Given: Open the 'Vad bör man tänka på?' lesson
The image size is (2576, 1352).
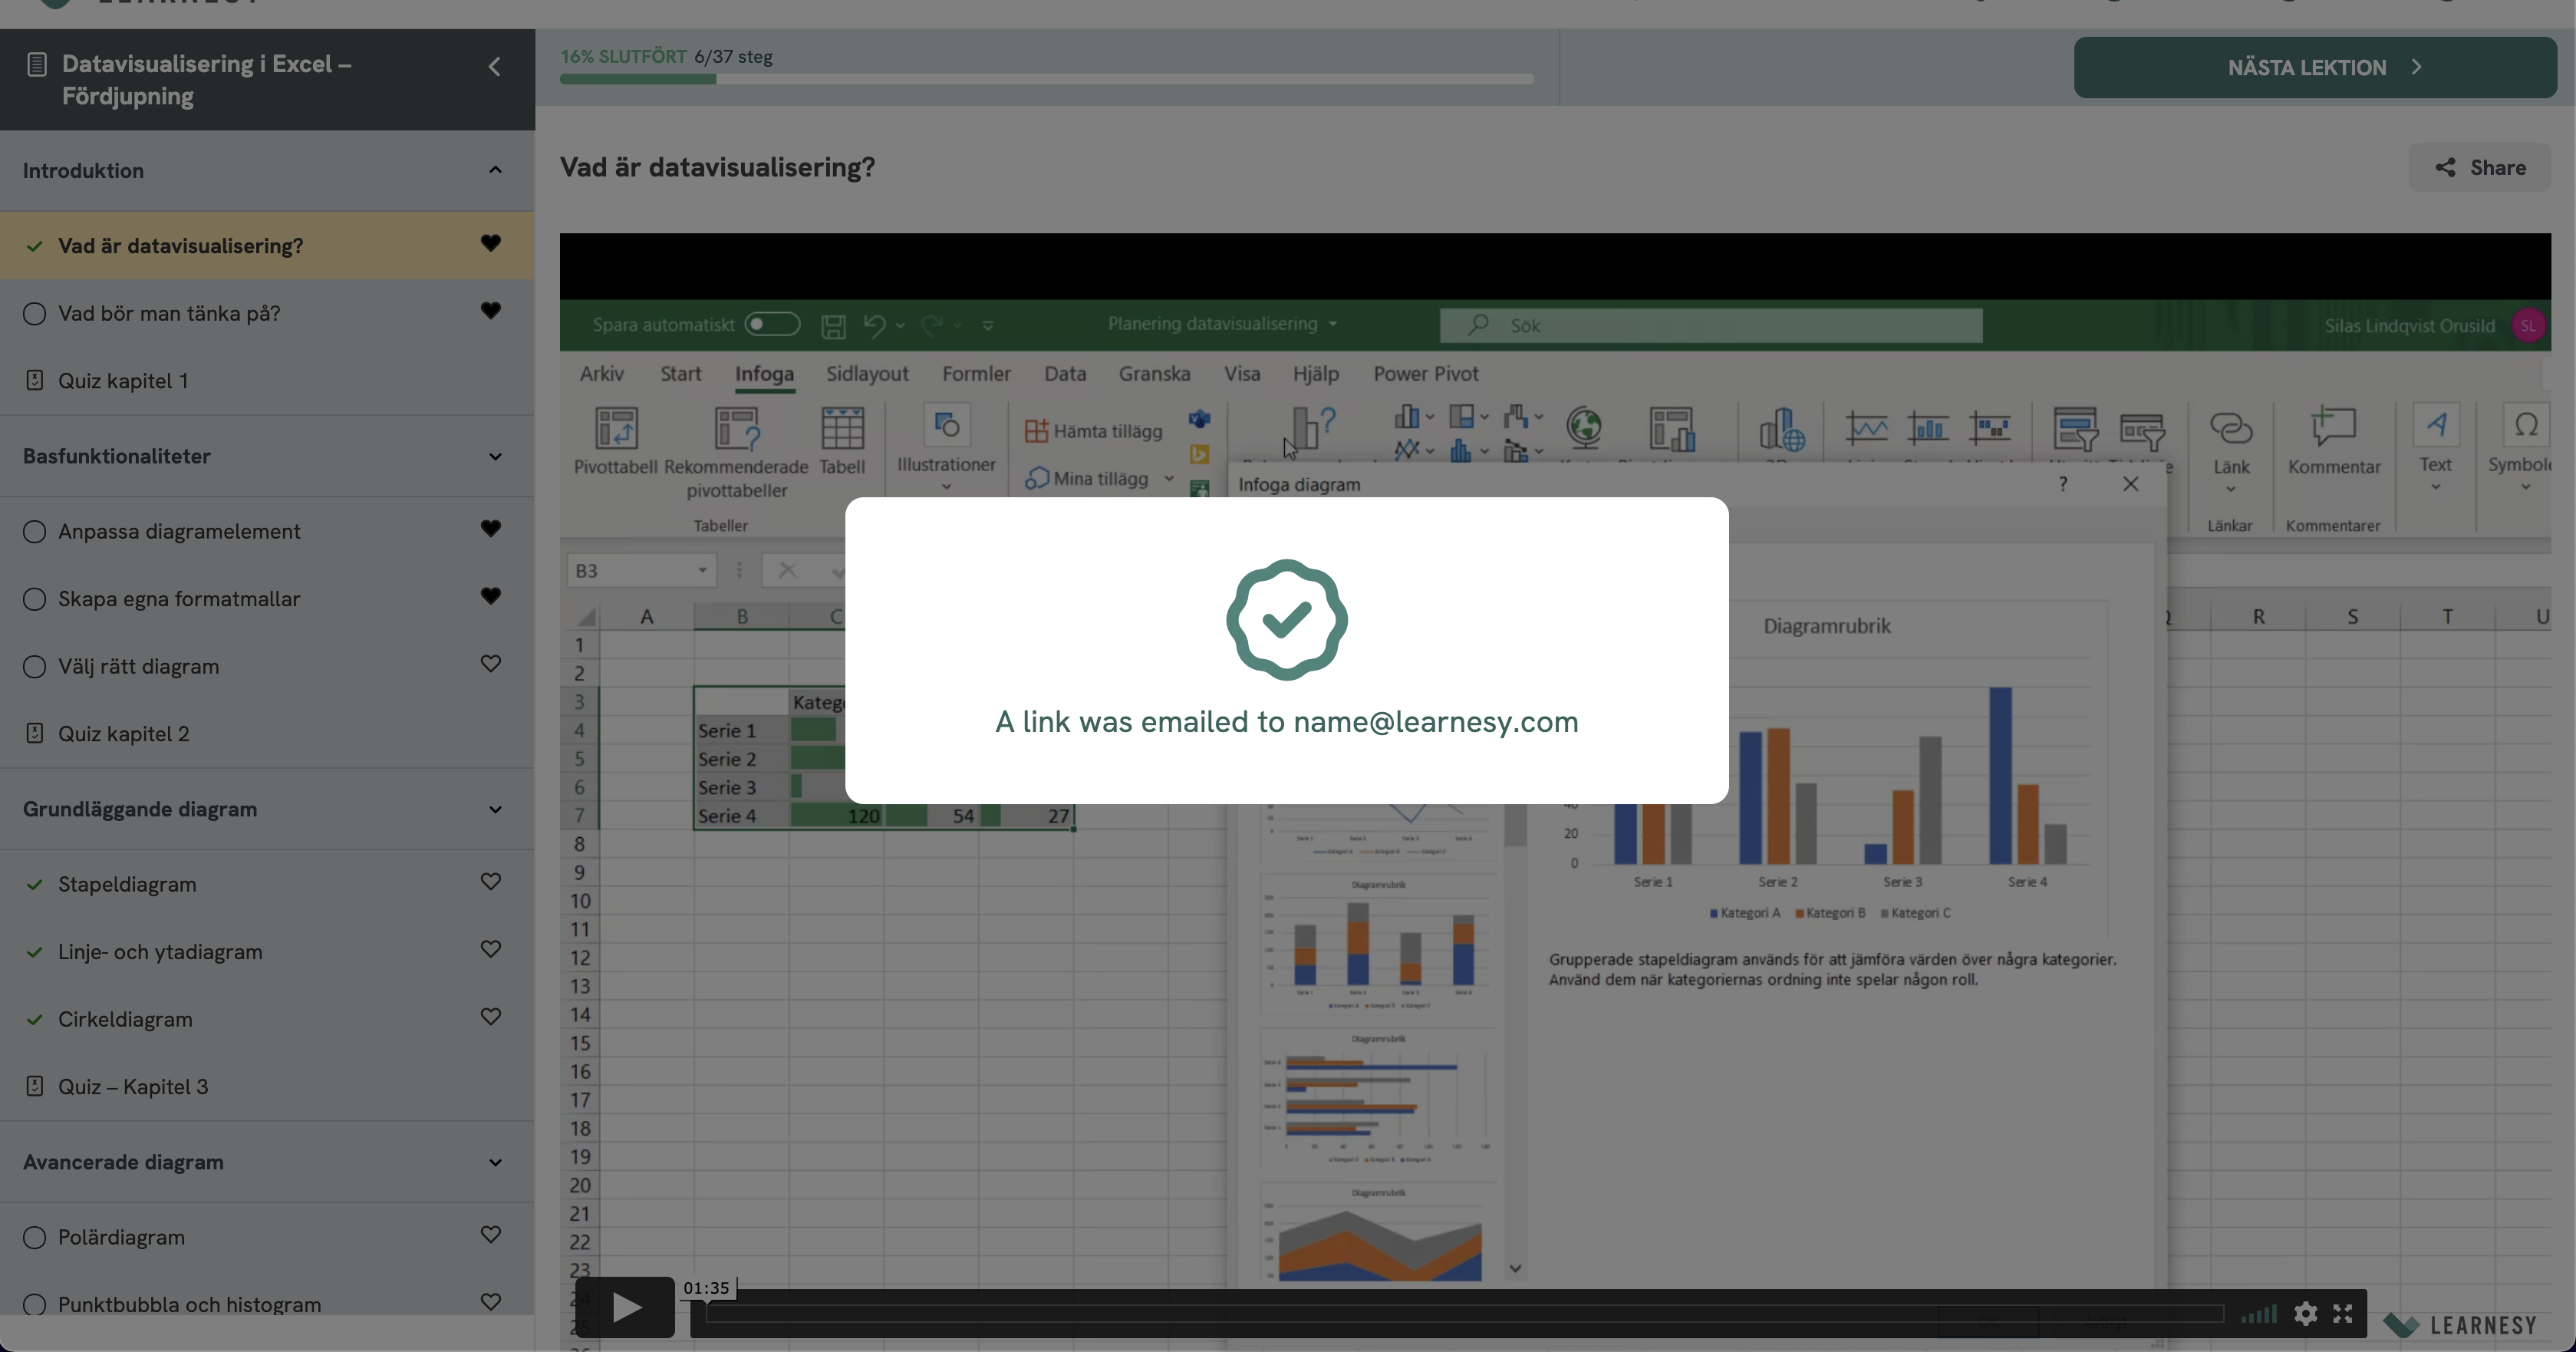Looking at the screenshot, I should coord(169,313).
